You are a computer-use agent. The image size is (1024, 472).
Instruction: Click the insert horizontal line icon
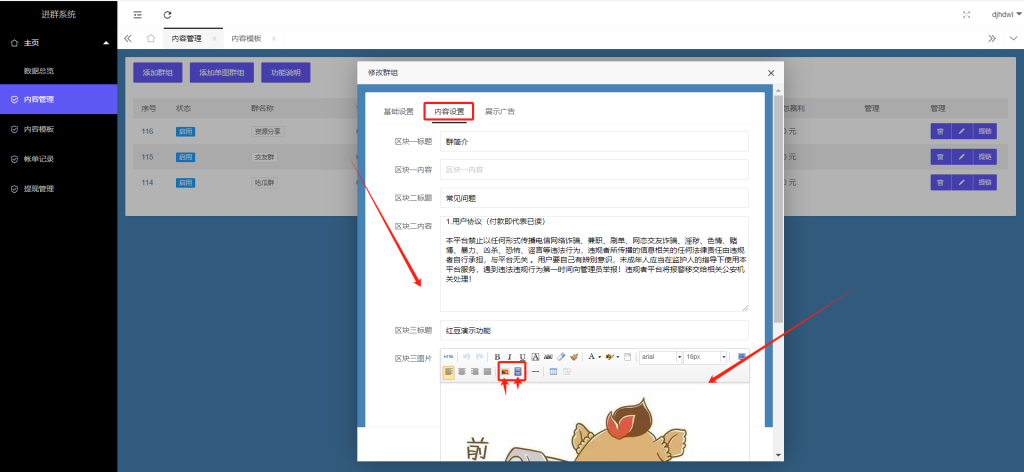pyautogui.click(x=536, y=371)
